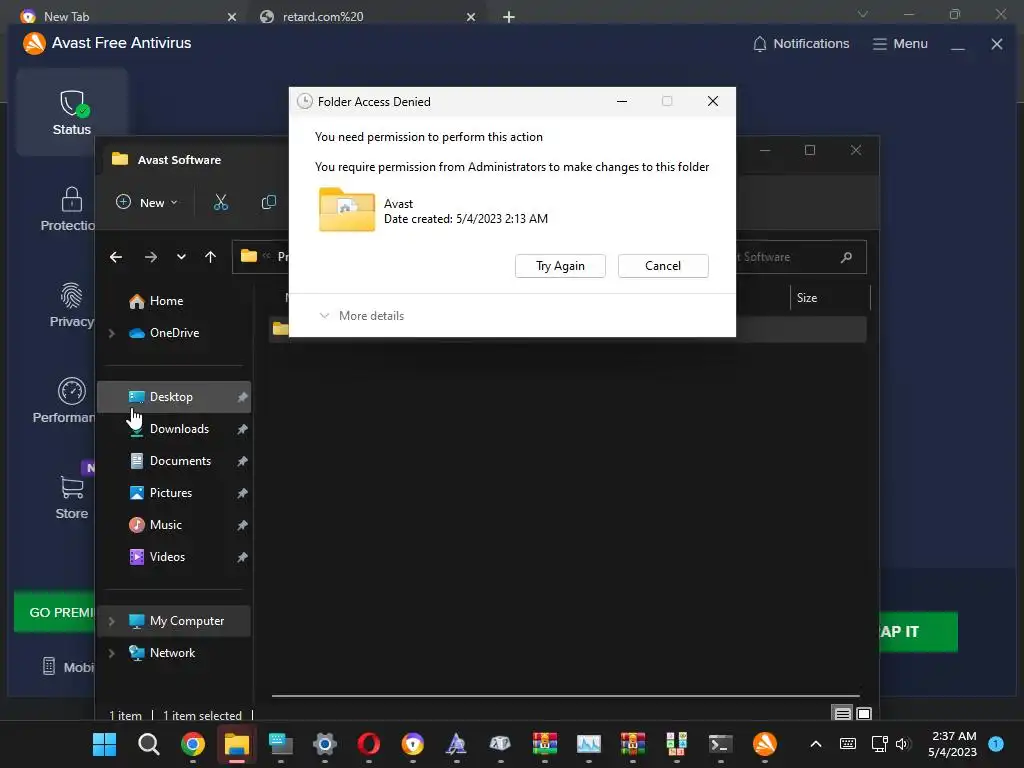The image size is (1024, 768).
Task: Open the Privacy fingerprint icon in Avast
Action: [72, 295]
